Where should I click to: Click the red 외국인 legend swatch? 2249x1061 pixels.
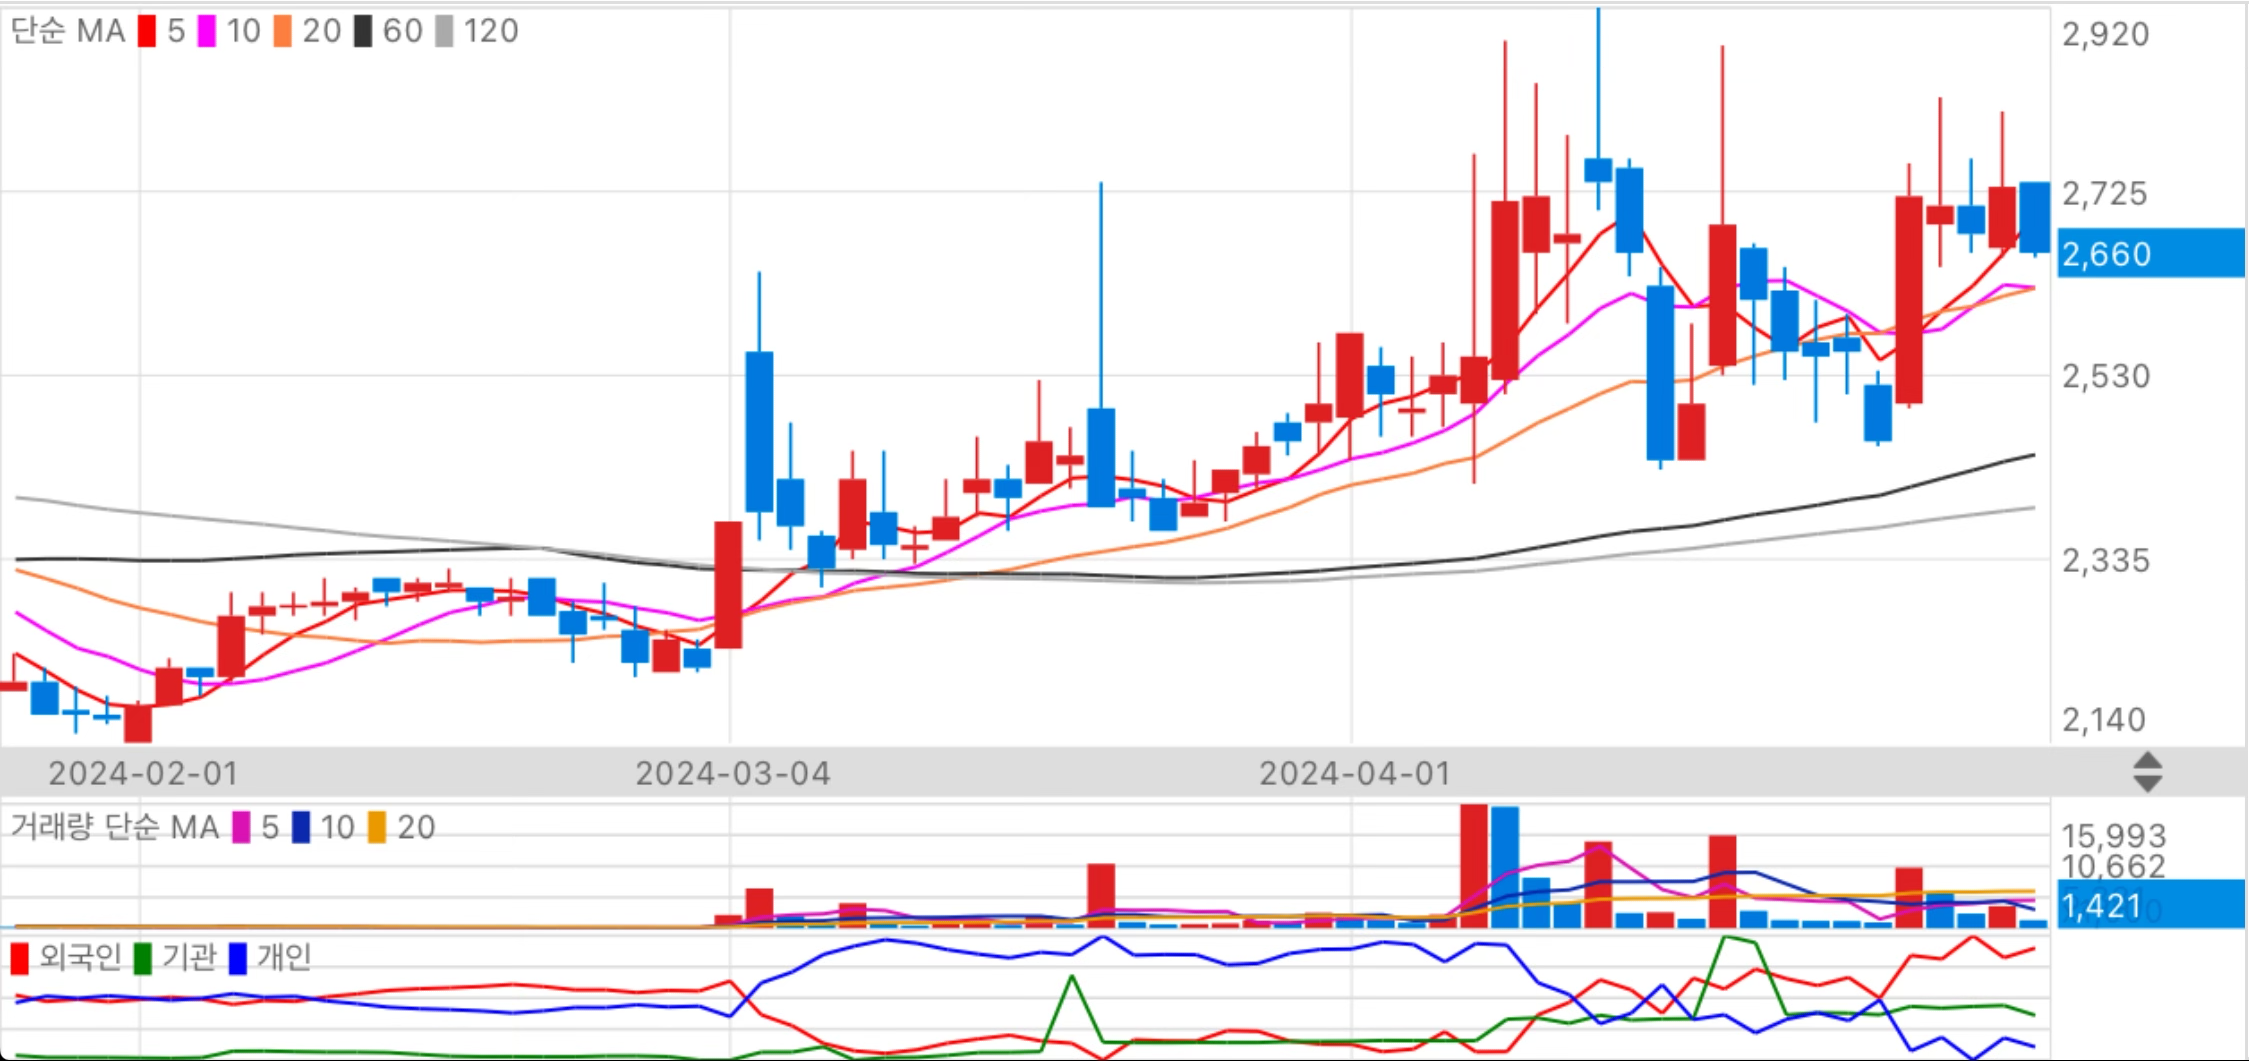click(19, 958)
